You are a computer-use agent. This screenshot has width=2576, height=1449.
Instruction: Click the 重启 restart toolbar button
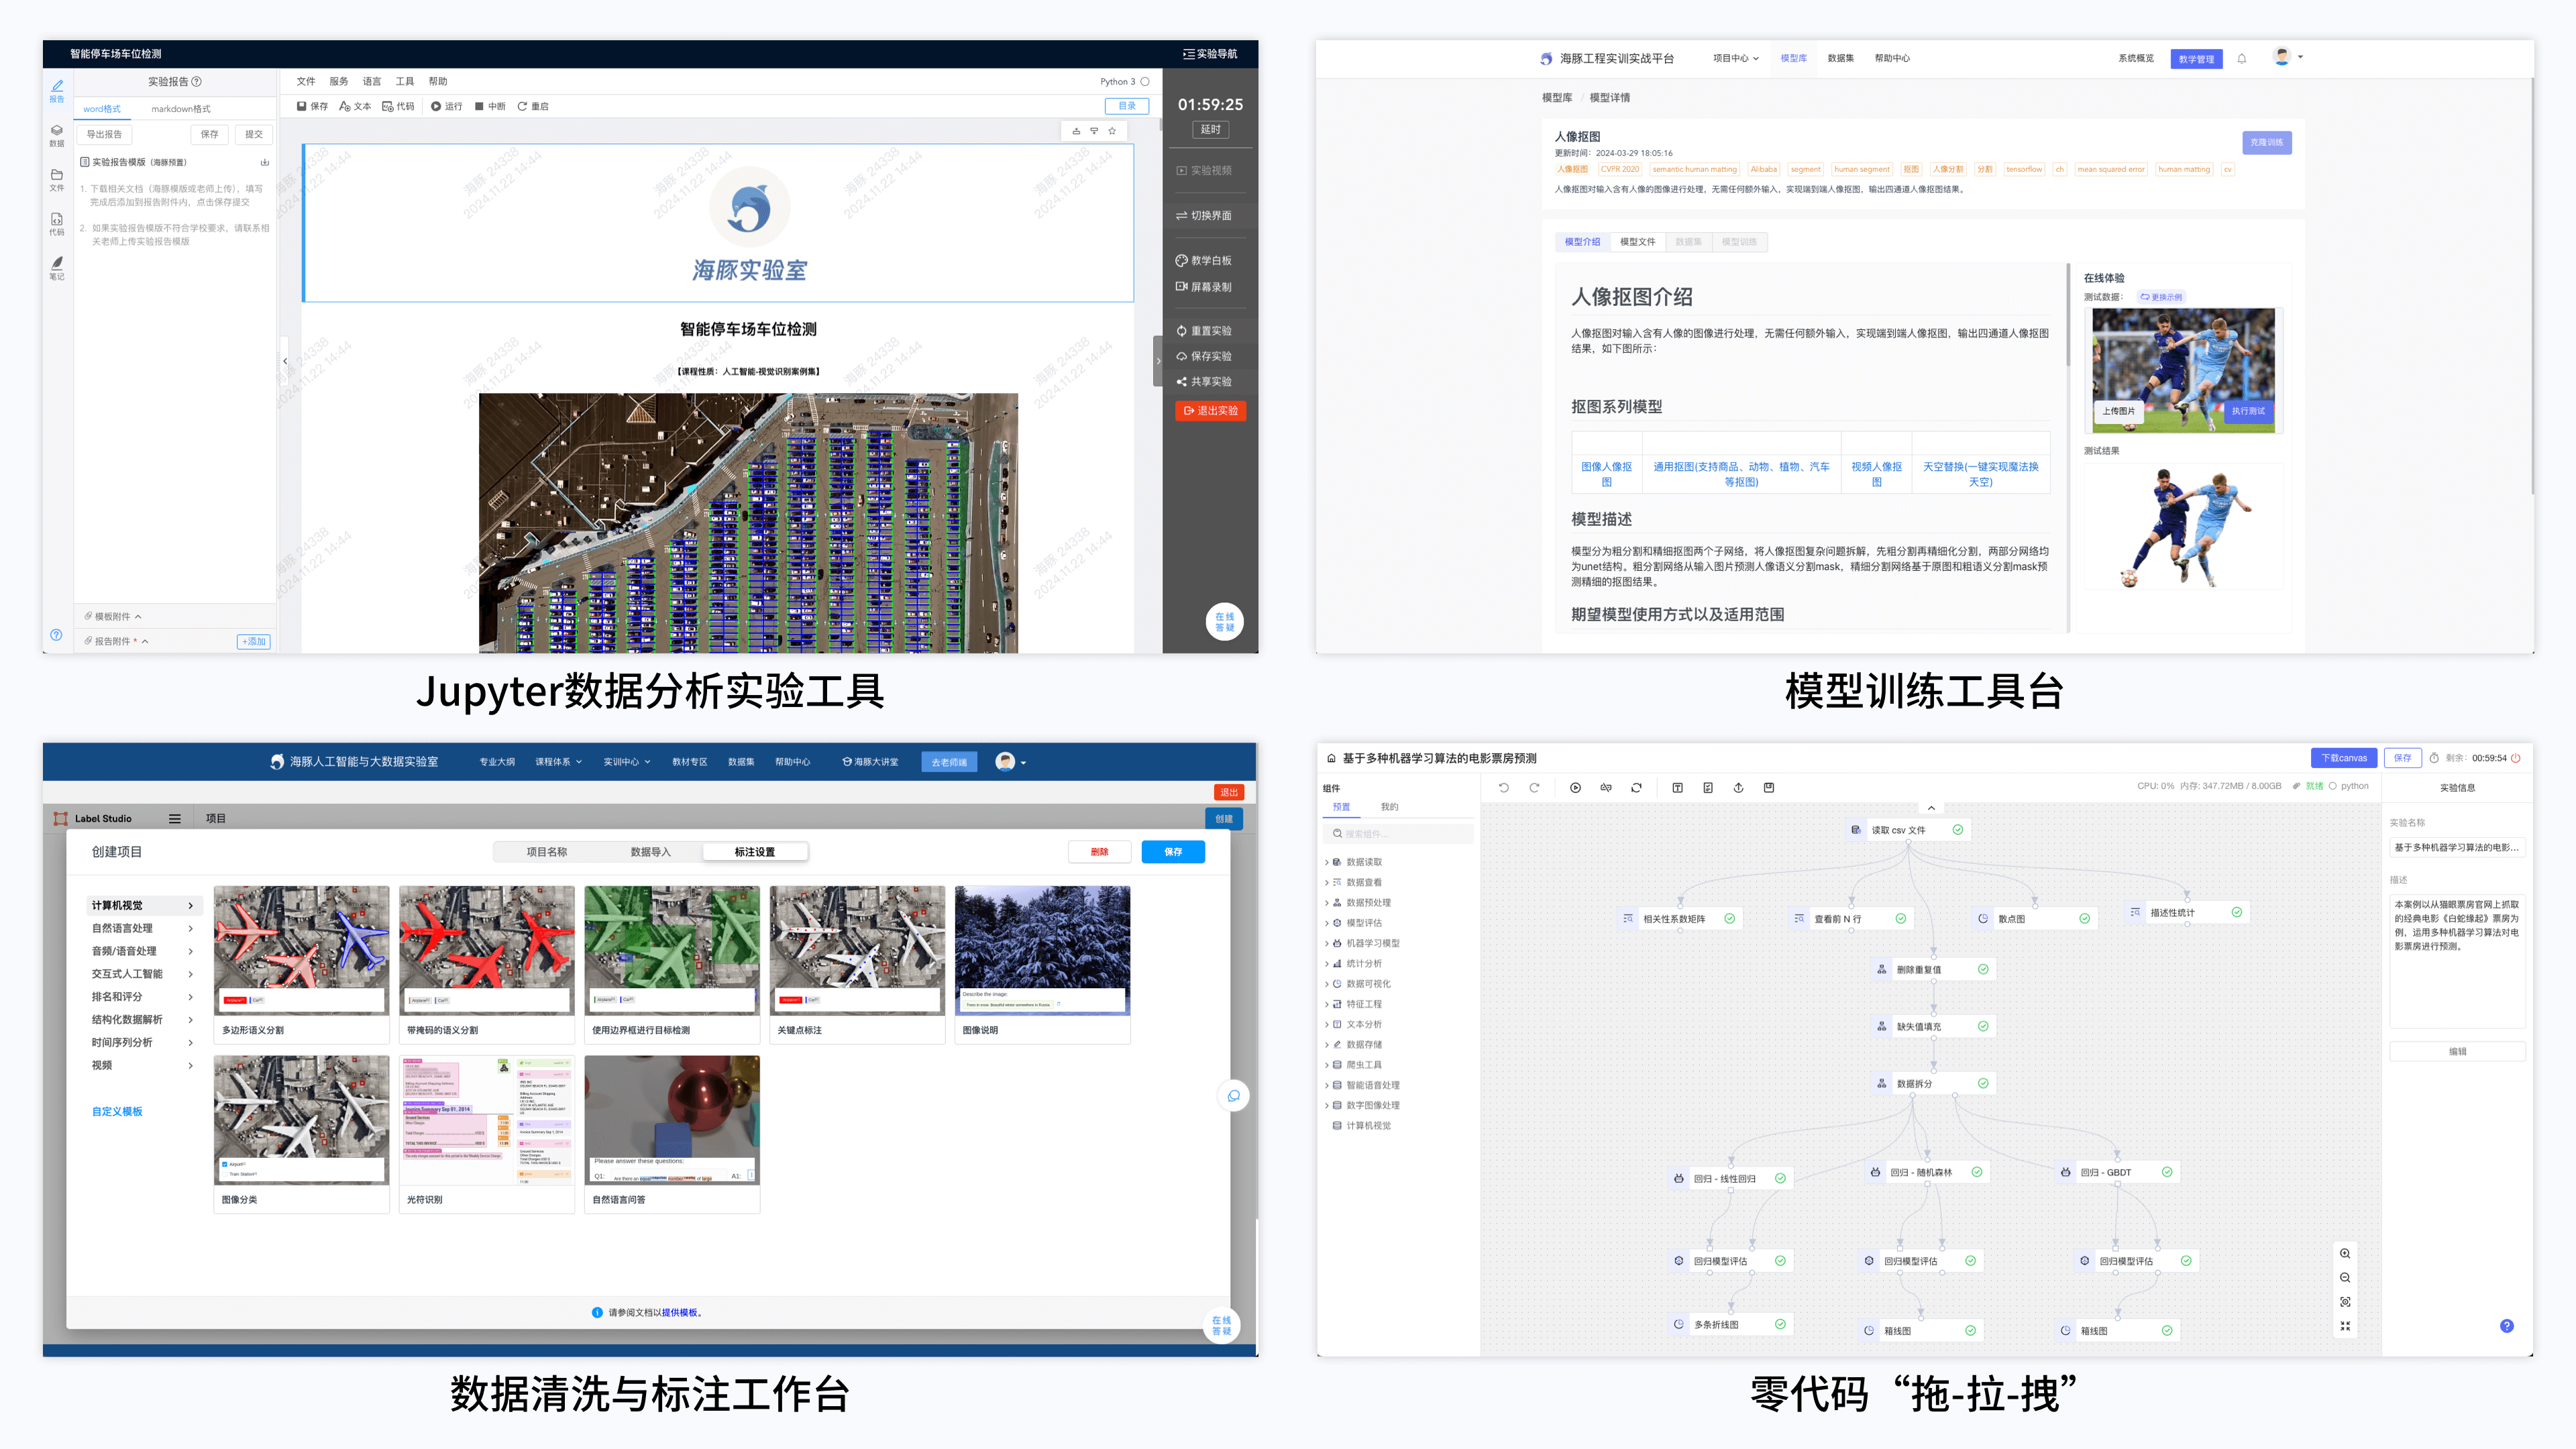533,106
